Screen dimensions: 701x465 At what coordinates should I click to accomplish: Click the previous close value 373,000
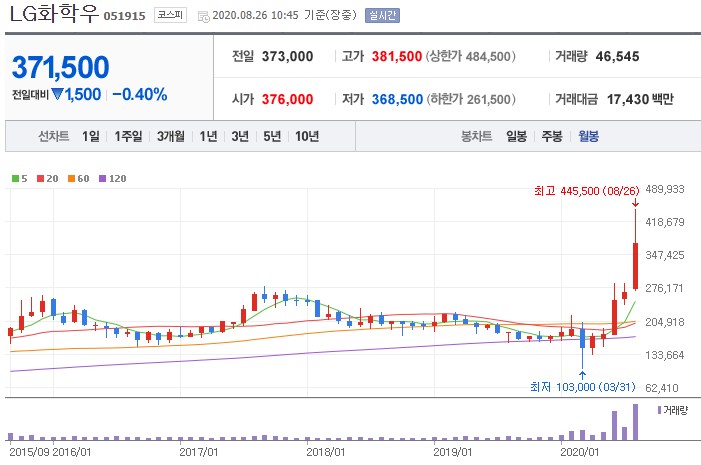(x=287, y=56)
